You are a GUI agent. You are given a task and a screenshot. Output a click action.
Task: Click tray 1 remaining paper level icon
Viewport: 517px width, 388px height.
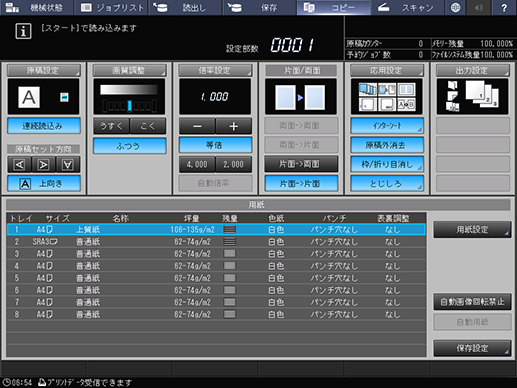coord(230,229)
